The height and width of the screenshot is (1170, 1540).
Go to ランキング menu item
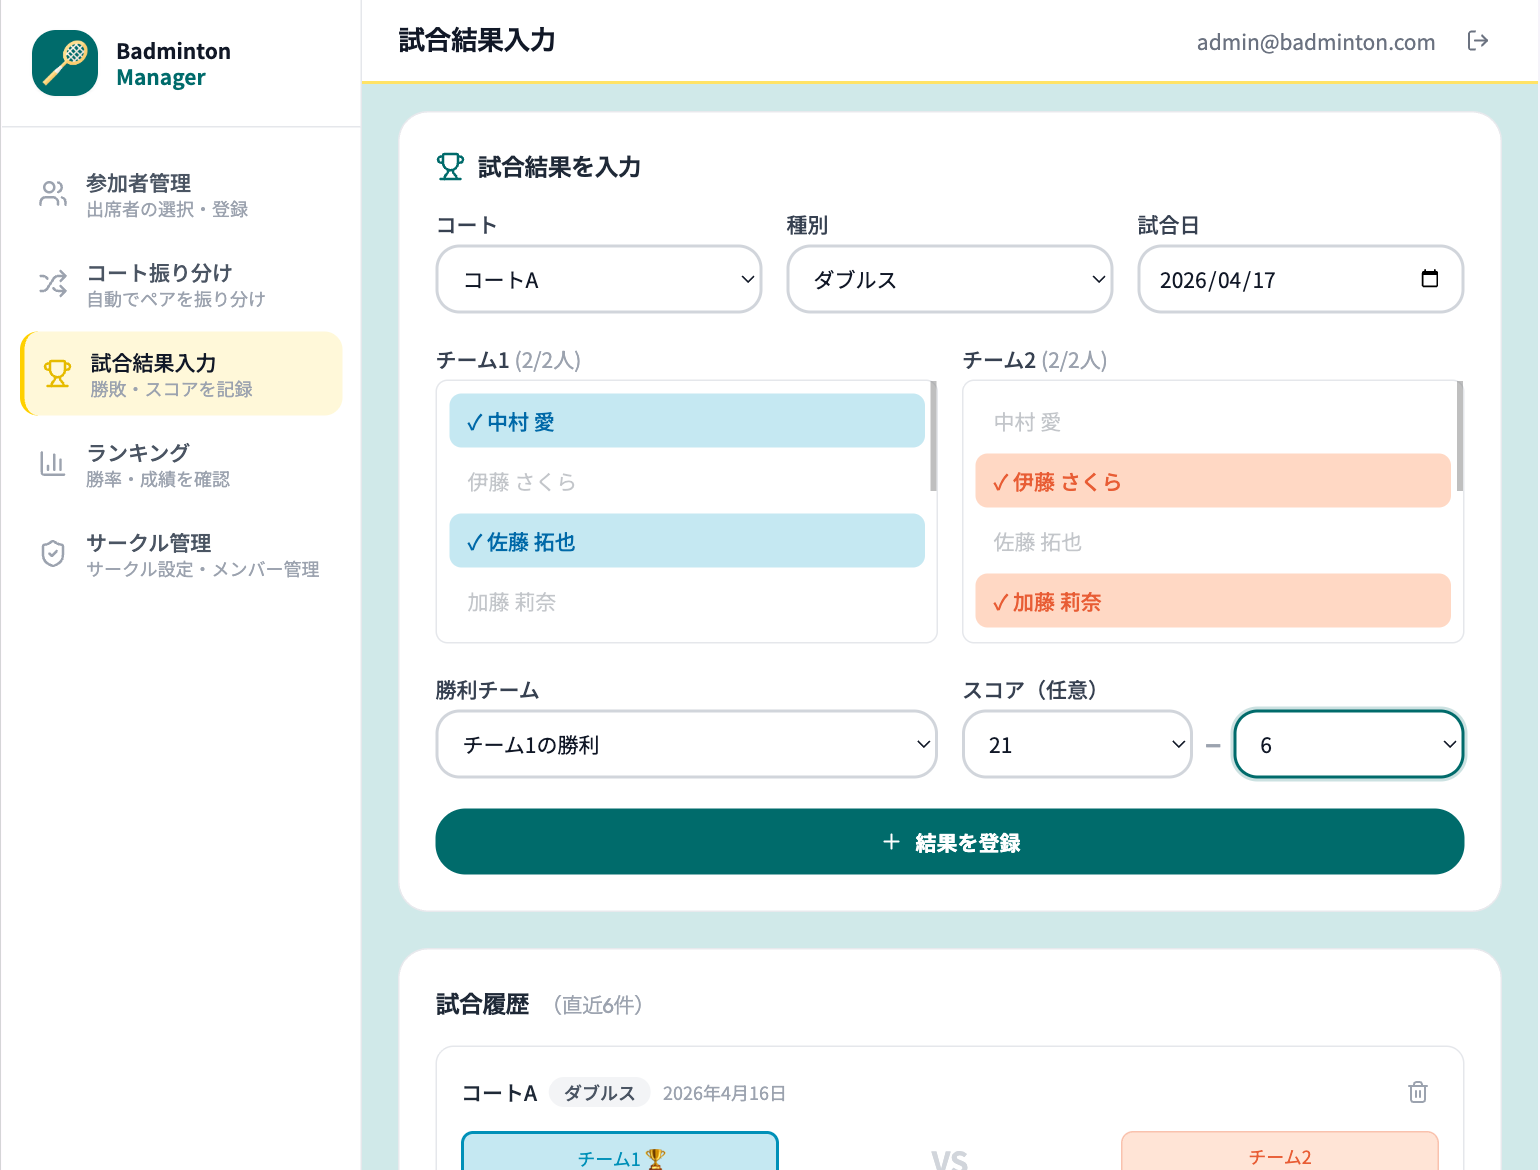(x=181, y=464)
